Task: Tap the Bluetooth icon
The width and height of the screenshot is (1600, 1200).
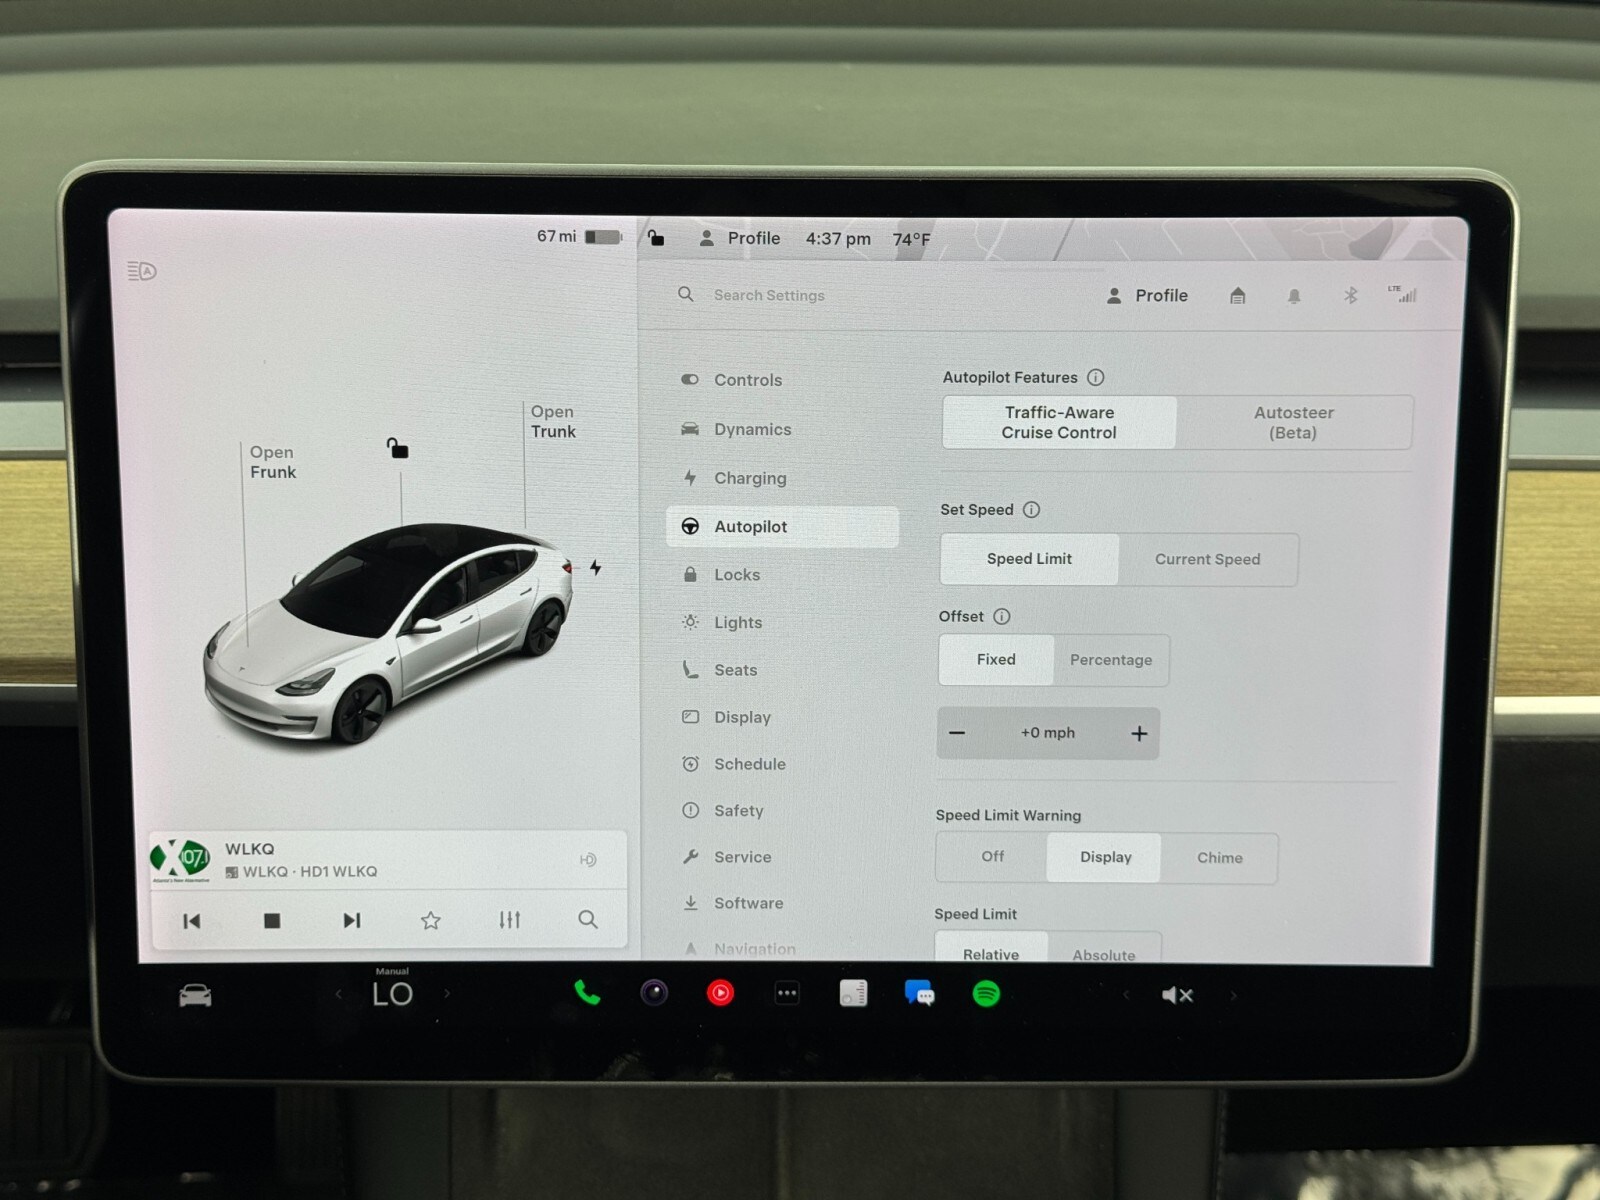Action: coord(1350,296)
